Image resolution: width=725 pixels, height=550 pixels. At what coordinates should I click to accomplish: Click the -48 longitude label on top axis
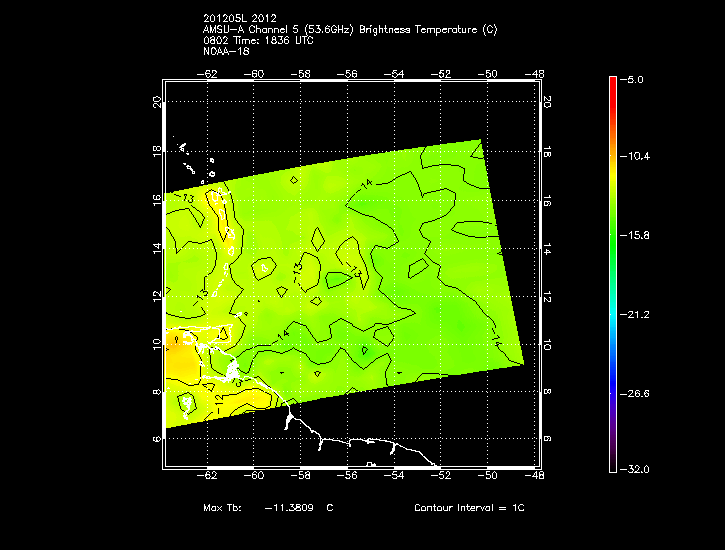(536, 74)
